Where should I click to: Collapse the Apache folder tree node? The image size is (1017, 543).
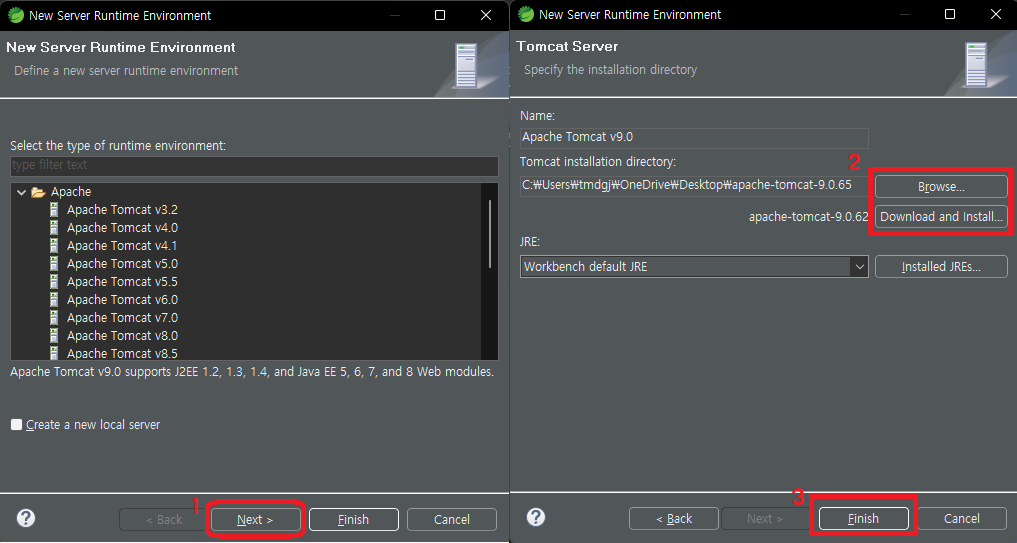(21, 192)
